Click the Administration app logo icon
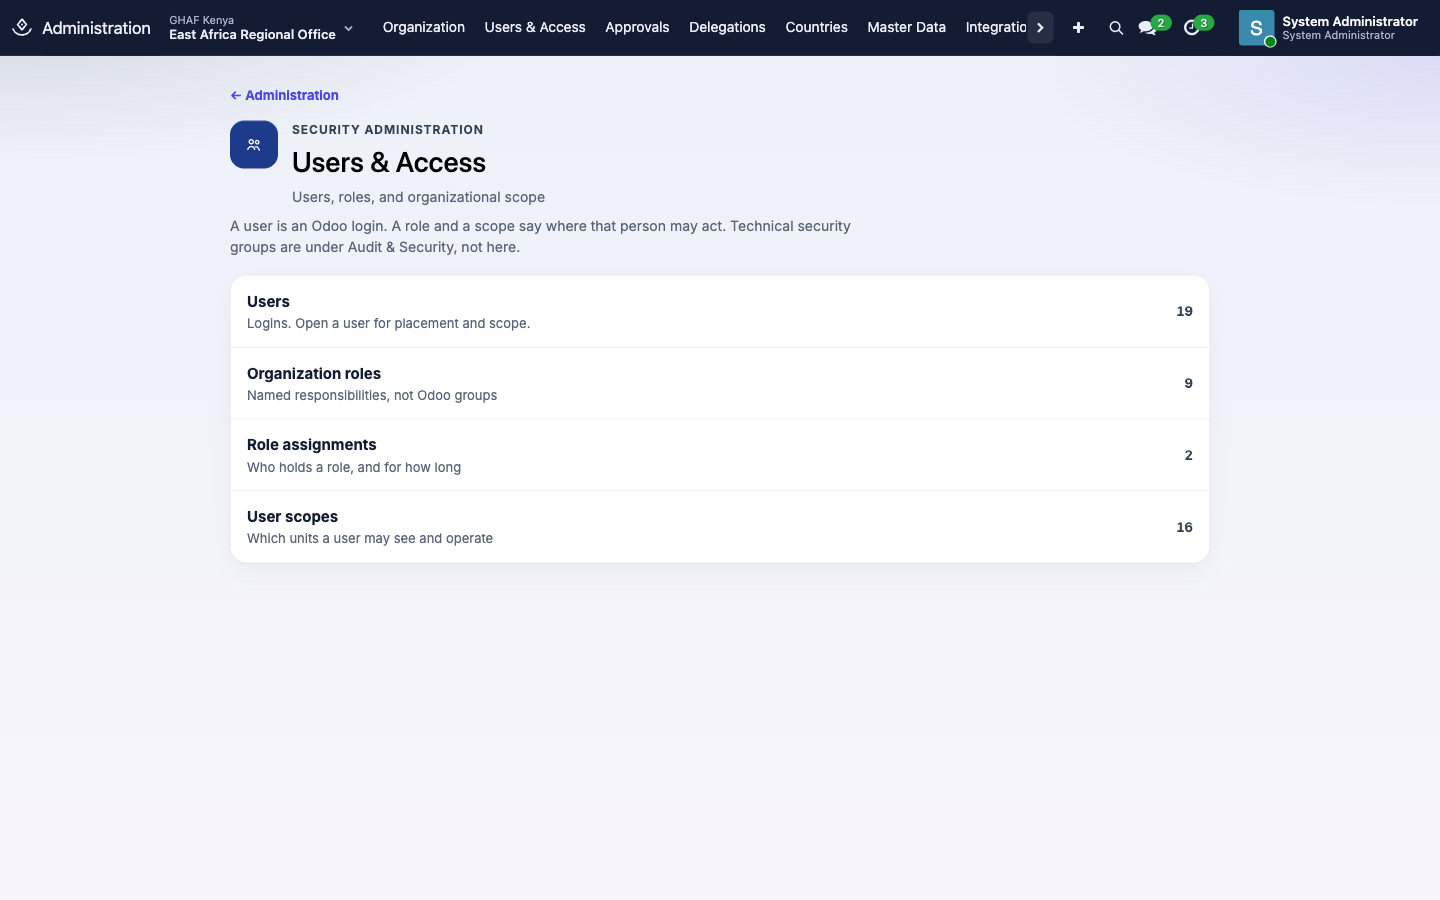Image resolution: width=1440 pixels, height=900 pixels. click(x=22, y=27)
